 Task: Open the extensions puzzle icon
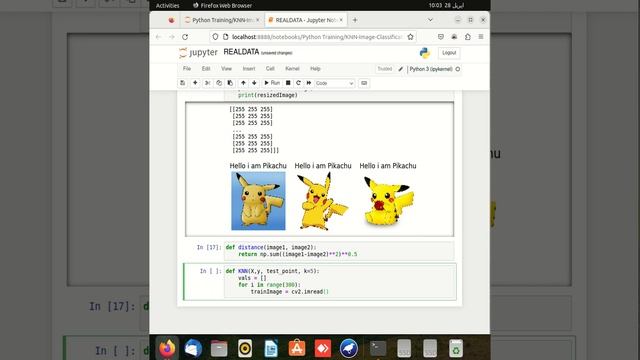[468, 37]
